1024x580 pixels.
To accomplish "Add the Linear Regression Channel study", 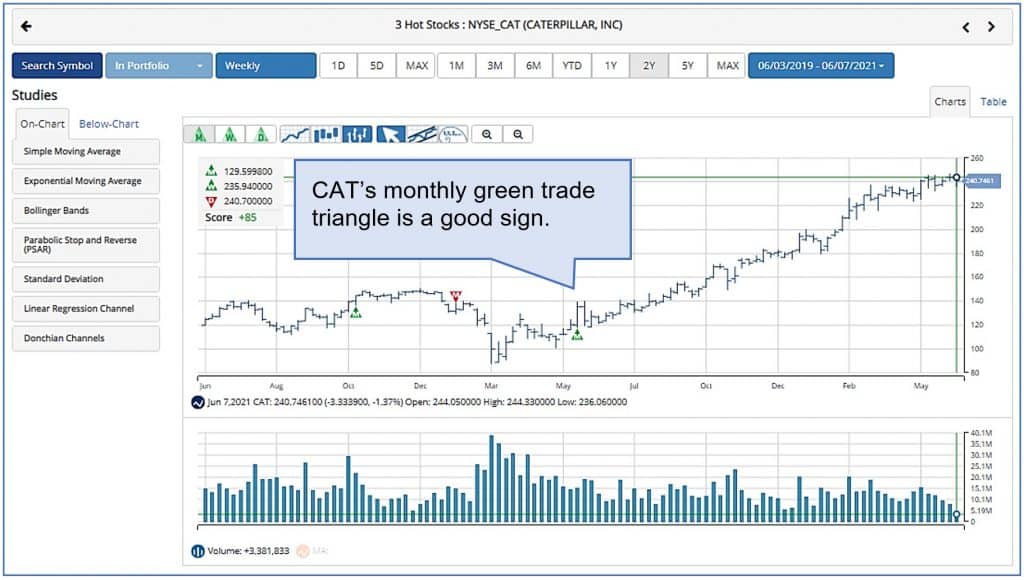I will [x=86, y=308].
